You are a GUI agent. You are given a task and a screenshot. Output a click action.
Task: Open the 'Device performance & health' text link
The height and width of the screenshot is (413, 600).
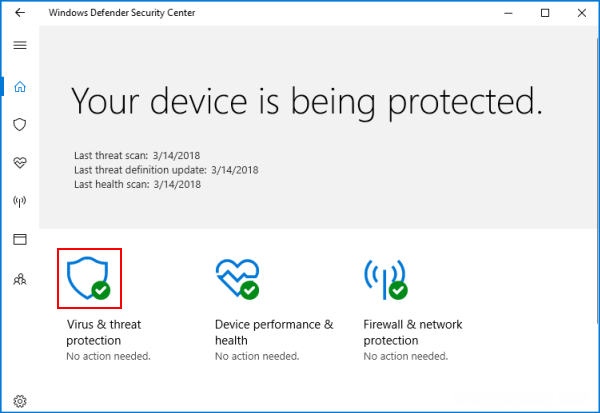click(x=274, y=332)
